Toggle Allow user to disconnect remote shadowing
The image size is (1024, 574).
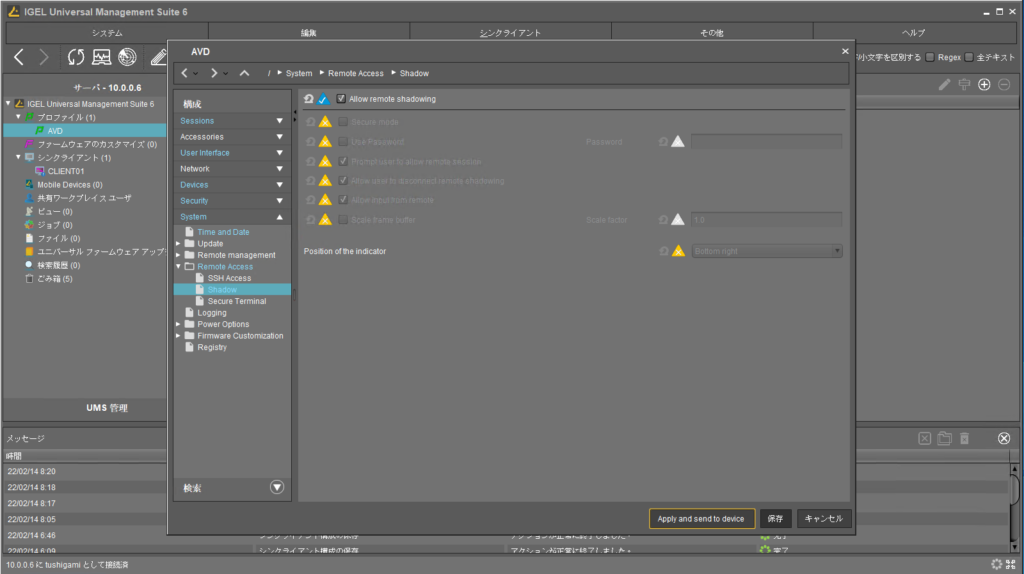click(343, 181)
